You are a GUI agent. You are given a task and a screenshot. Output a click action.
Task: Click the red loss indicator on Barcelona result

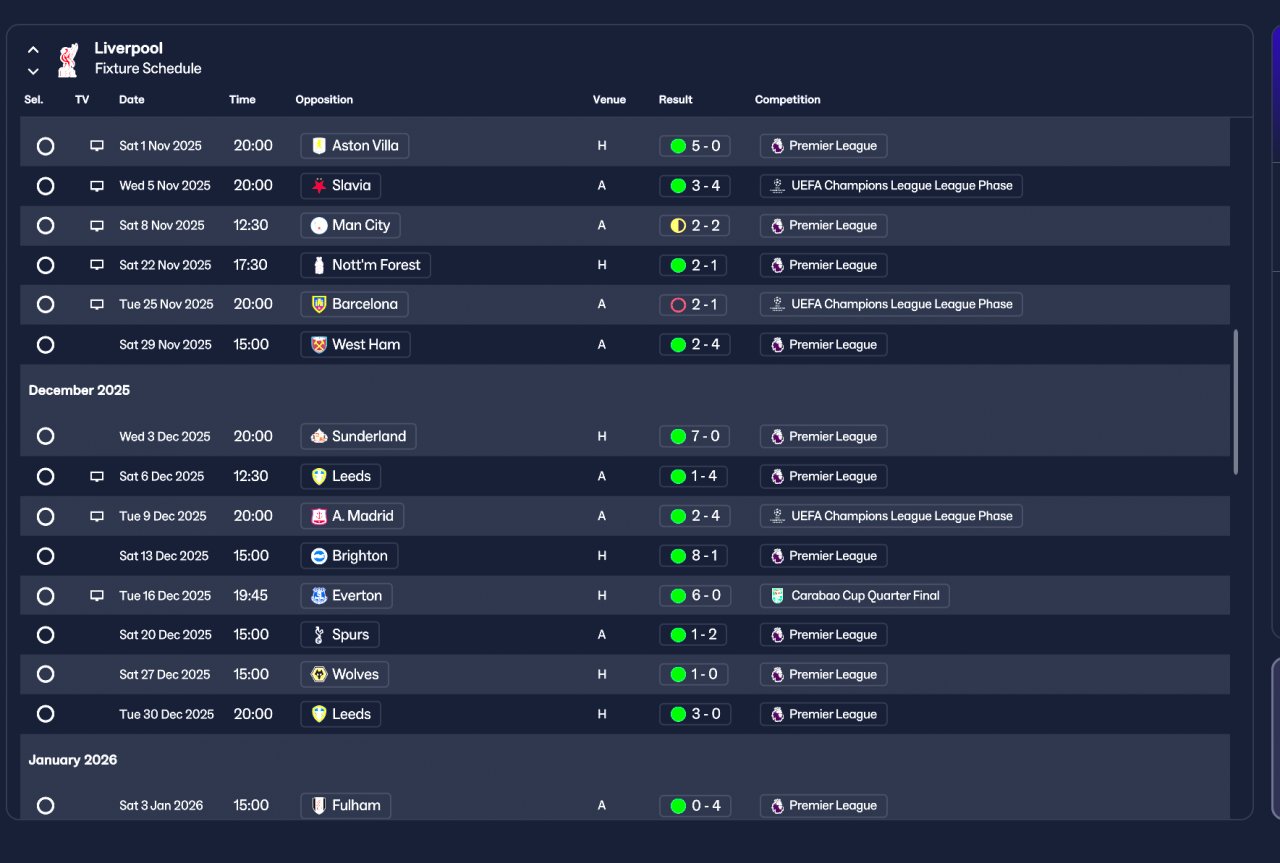coord(678,305)
